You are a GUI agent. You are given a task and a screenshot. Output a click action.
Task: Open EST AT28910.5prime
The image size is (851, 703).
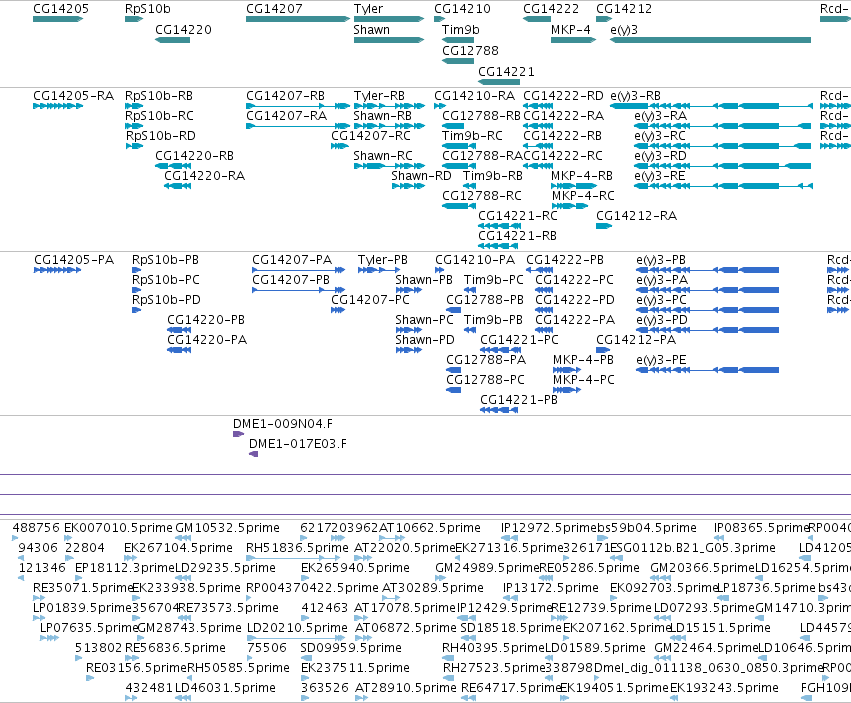point(405,688)
